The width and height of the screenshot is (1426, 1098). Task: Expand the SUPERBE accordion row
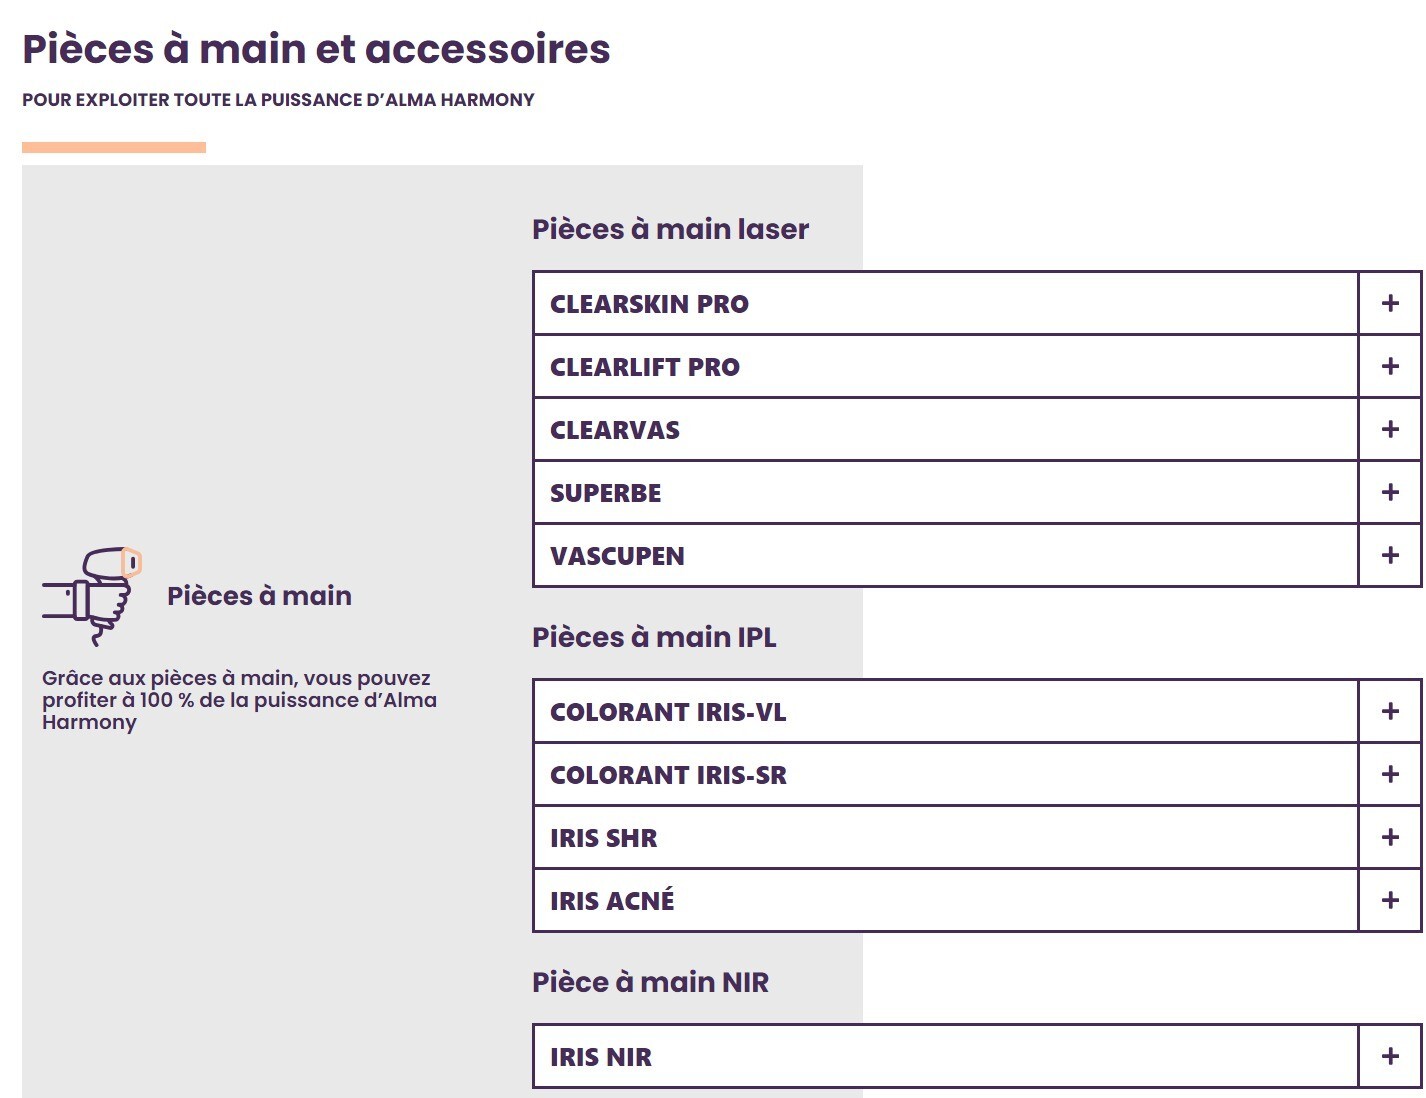coord(945,492)
